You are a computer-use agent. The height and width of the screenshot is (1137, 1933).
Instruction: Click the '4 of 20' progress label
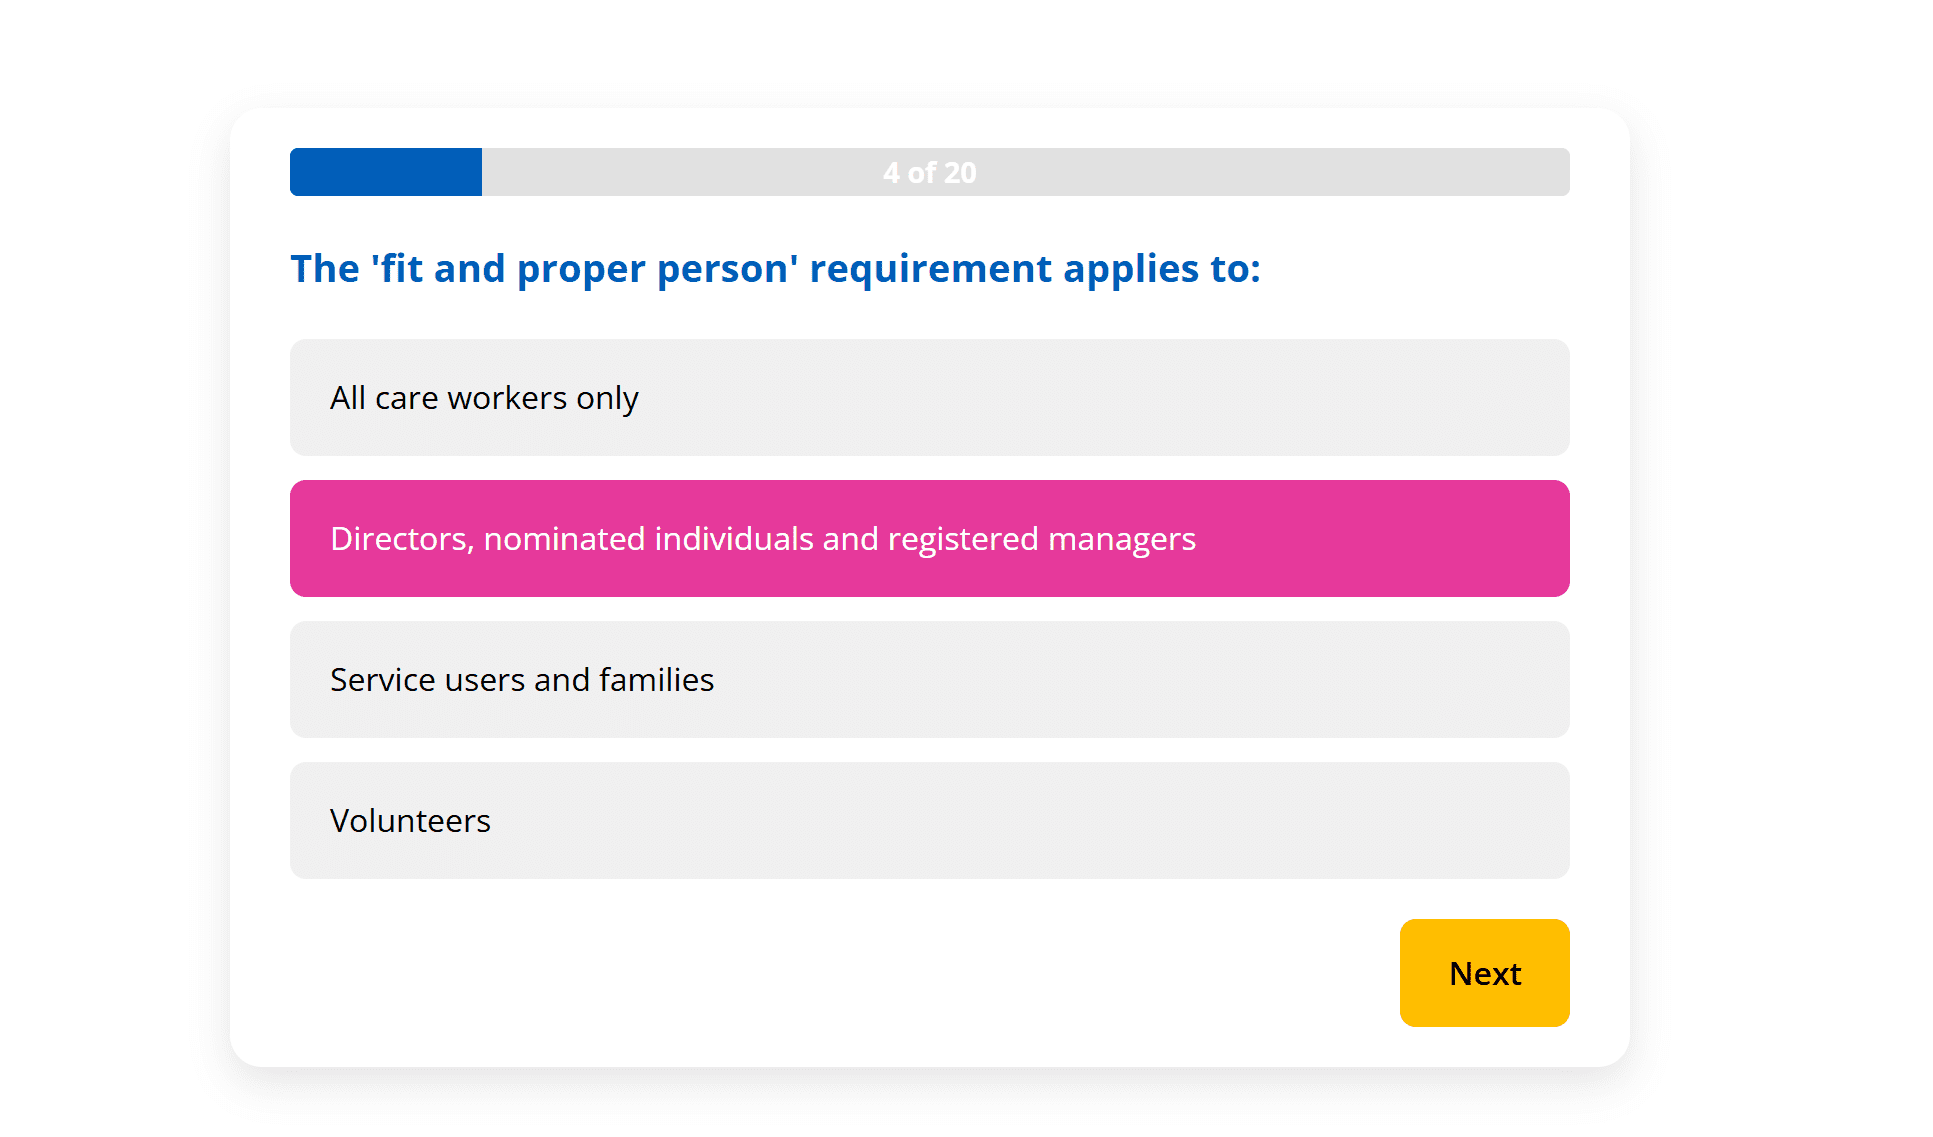point(929,173)
